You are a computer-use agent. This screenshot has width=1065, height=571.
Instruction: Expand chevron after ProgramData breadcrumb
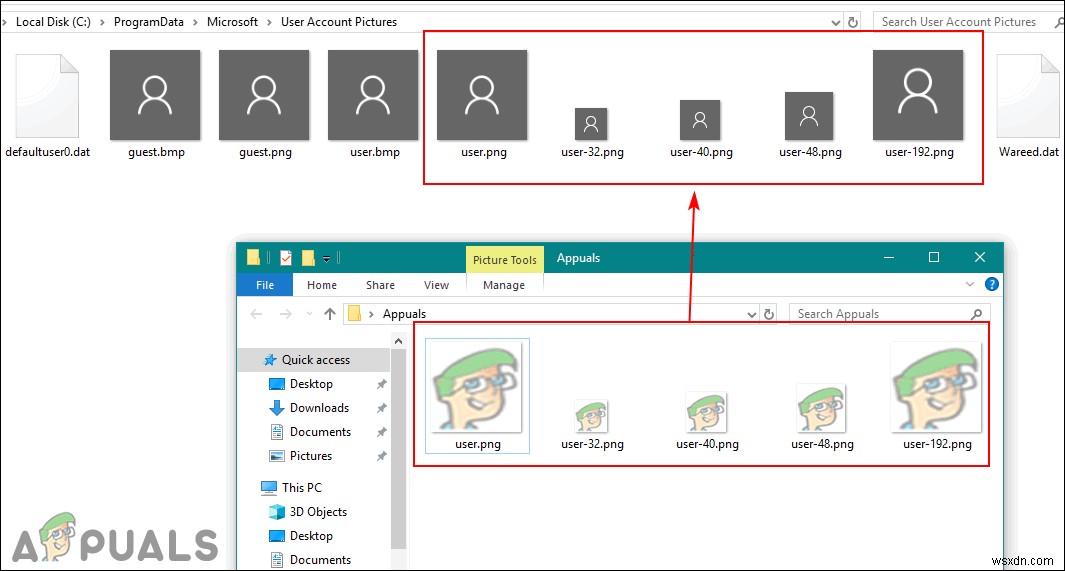(x=195, y=22)
